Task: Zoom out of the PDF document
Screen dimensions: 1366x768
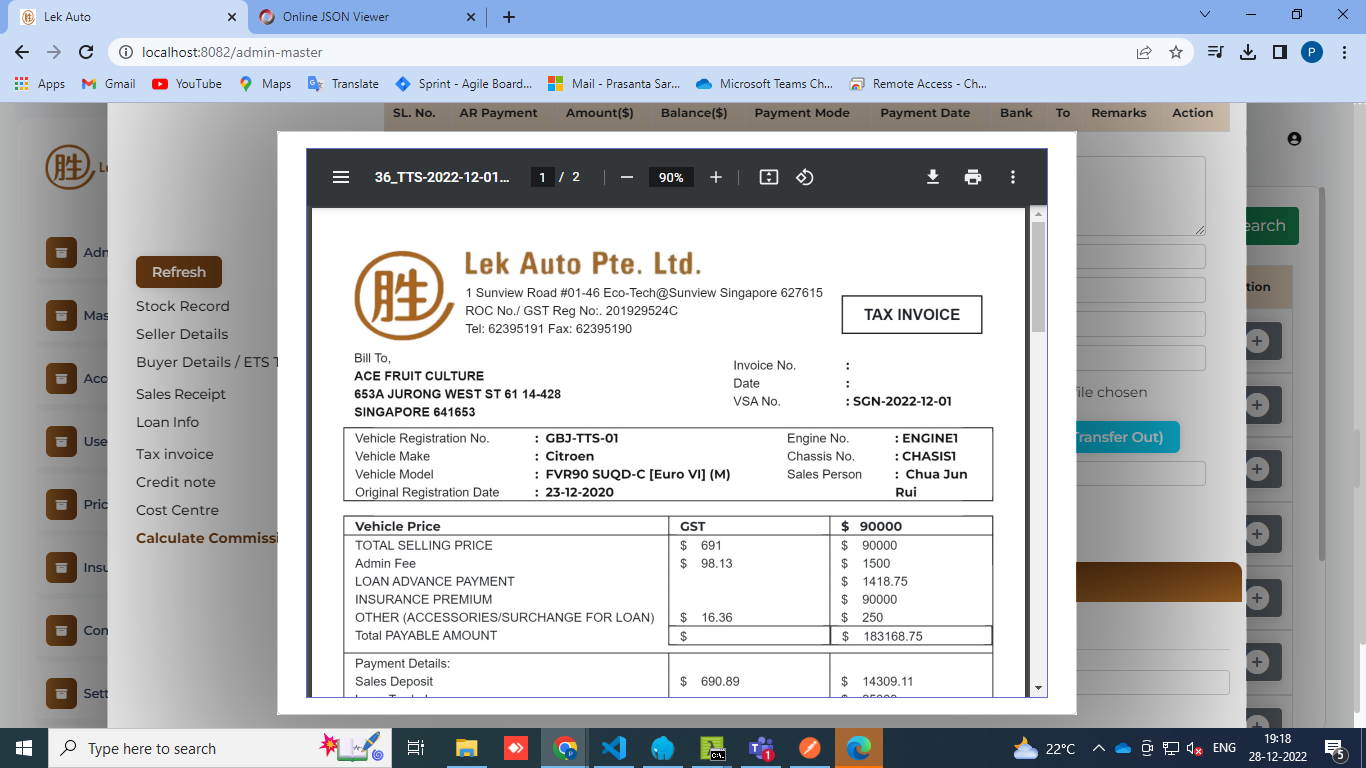Action: pyautogui.click(x=627, y=177)
